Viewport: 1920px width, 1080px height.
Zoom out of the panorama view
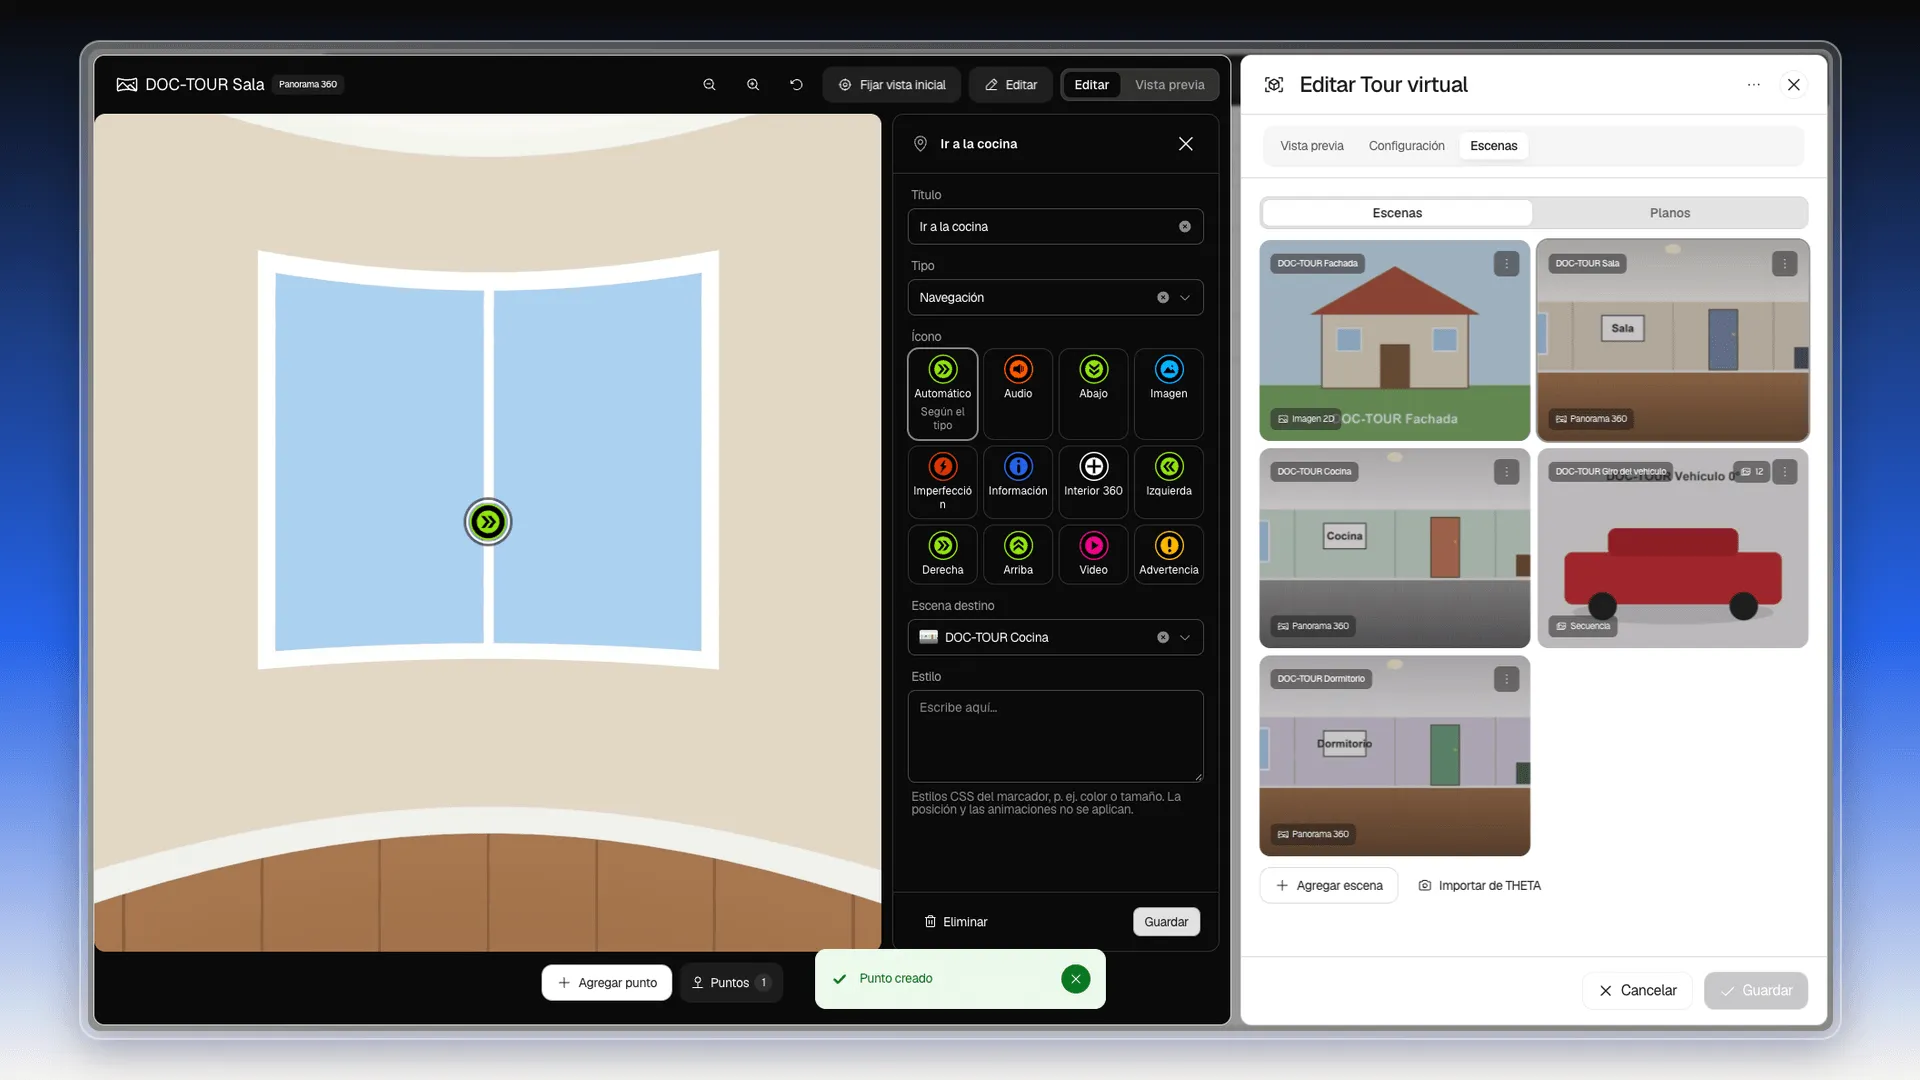[709, 85]
